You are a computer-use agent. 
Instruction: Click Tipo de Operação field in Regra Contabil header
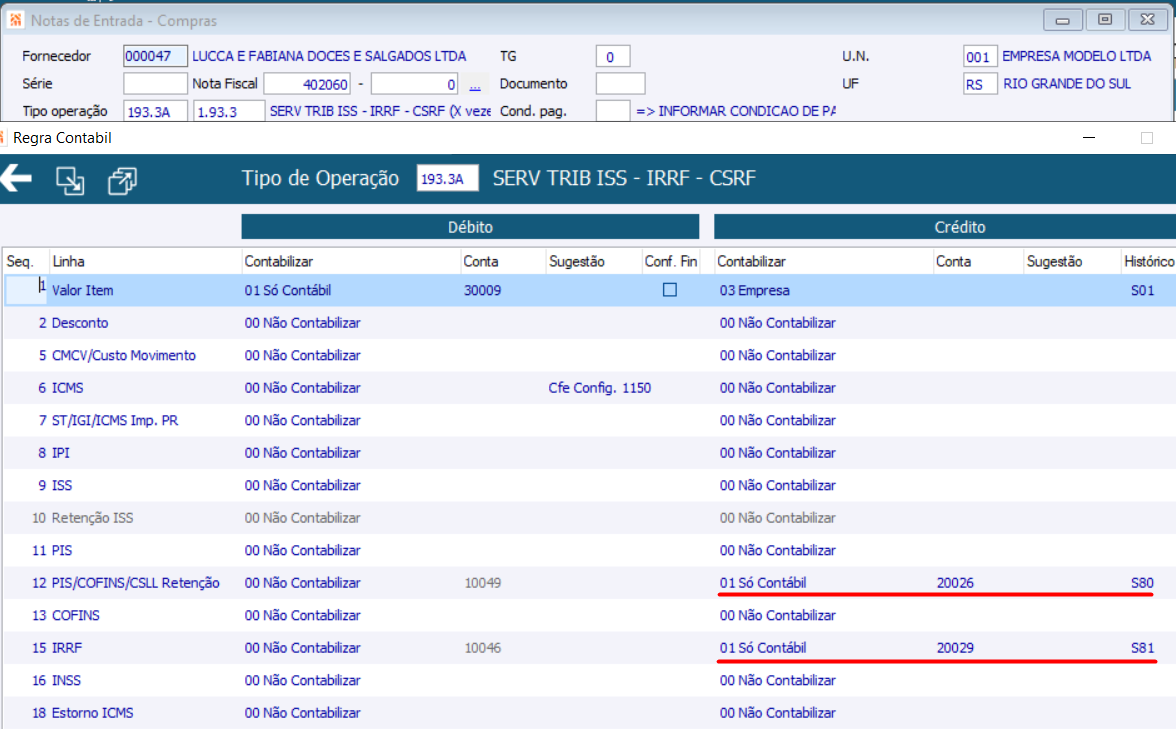[447, 178]
